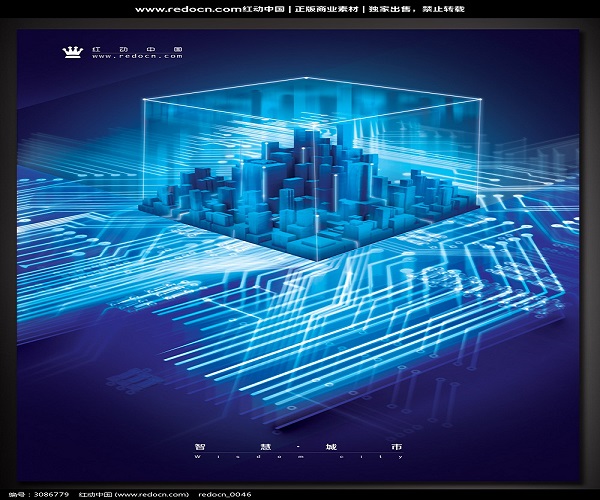Click the Wisdom city English subtitle

pyautogui.click(x=299, y=456)
